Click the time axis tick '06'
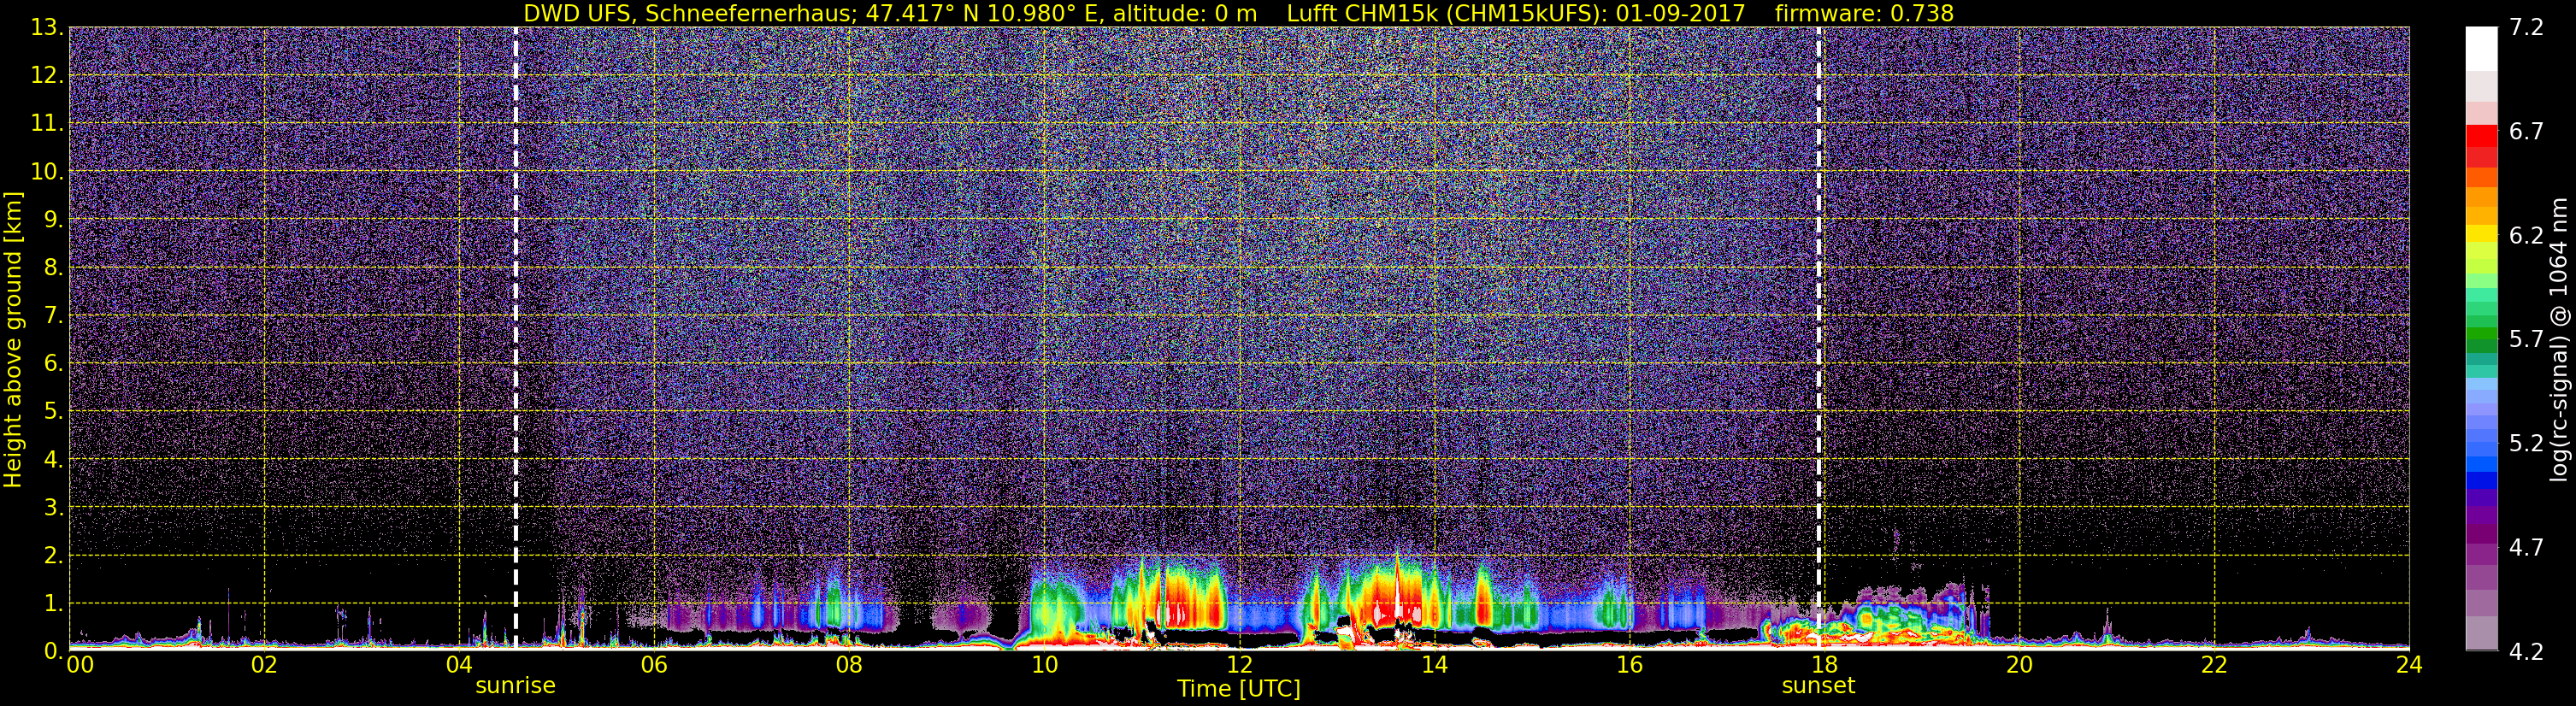Image resolution: width=2576 pixels, height=706 pixels. tap(654, 666)
